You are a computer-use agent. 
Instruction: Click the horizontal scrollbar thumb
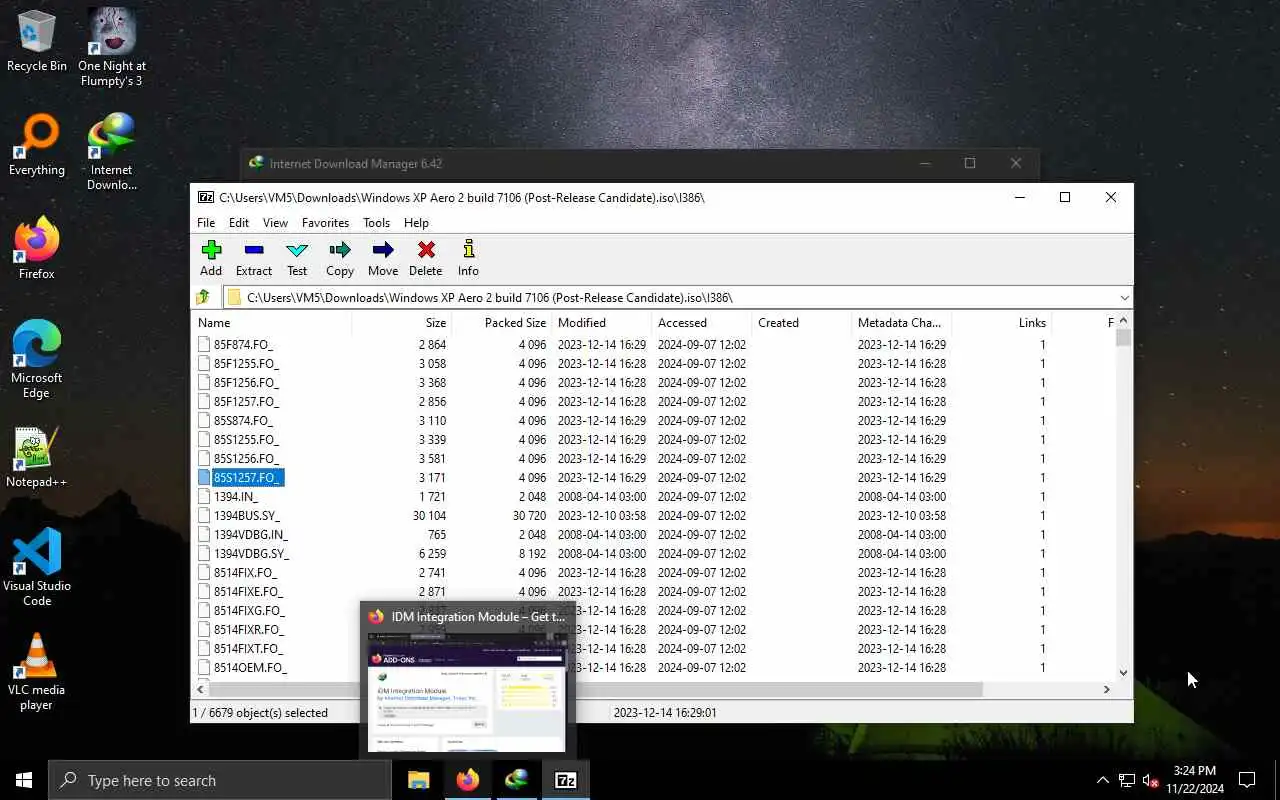coord(596,689)
